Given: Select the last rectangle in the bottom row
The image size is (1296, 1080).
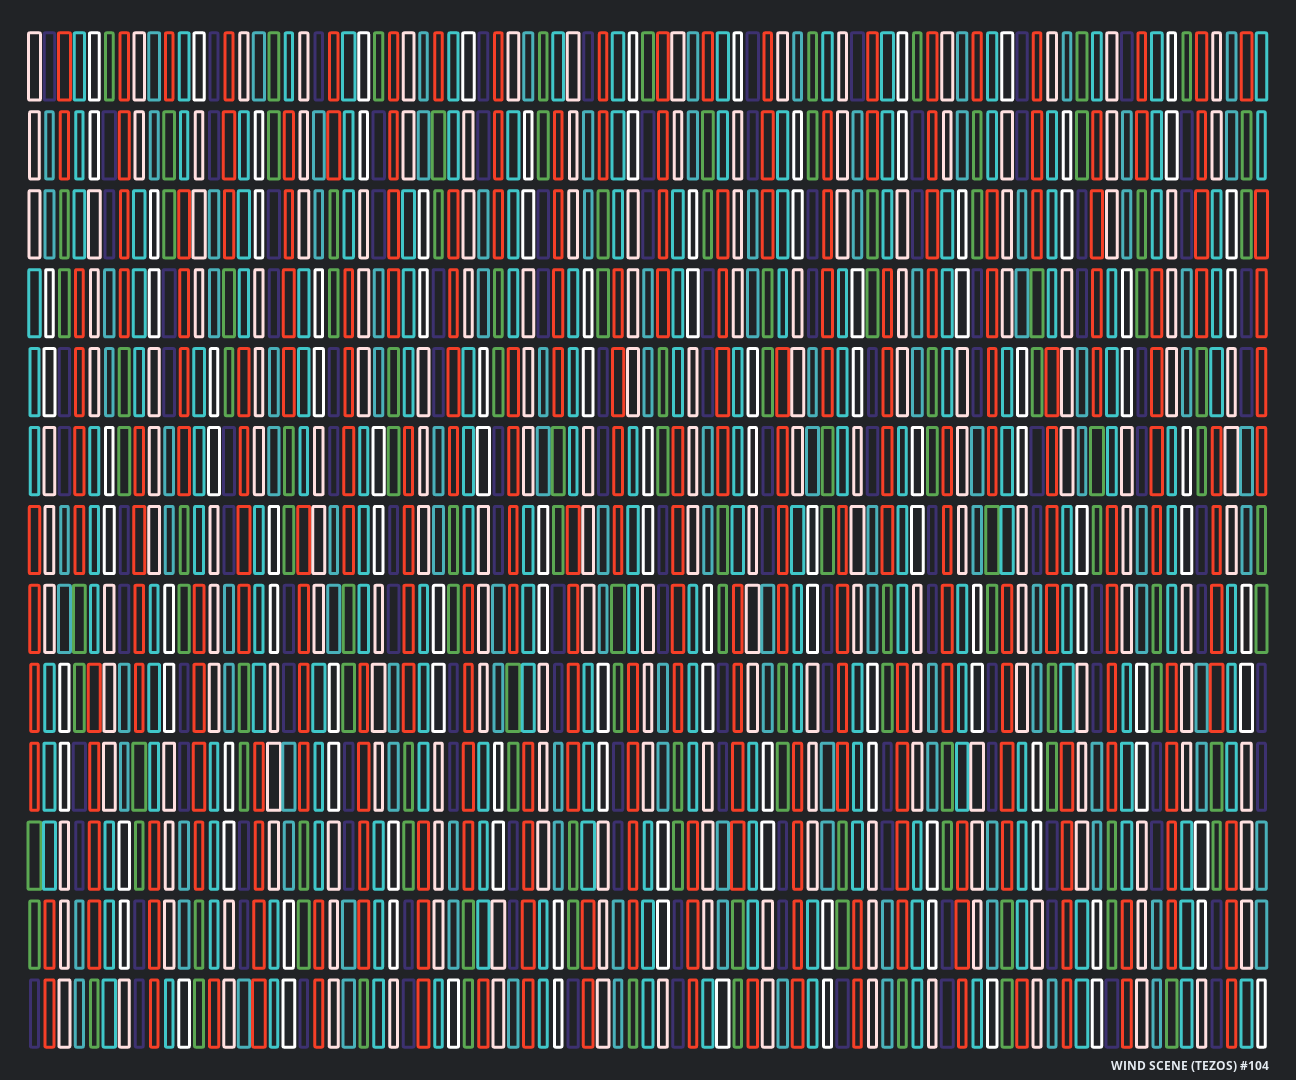Looking at the screenshot, I should pyautogui.click(x=1261, y=1013).
